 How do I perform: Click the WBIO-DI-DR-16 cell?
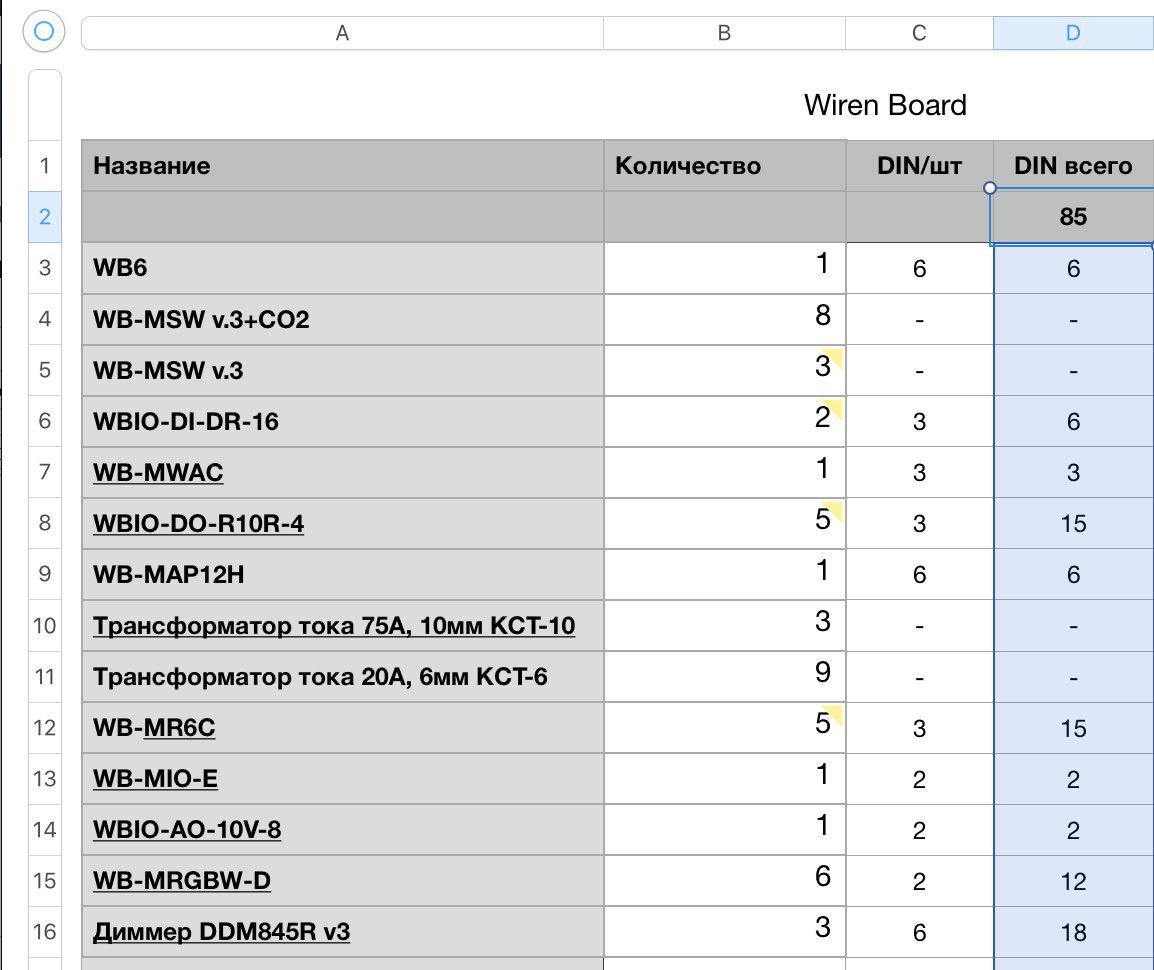coord(343,421)
